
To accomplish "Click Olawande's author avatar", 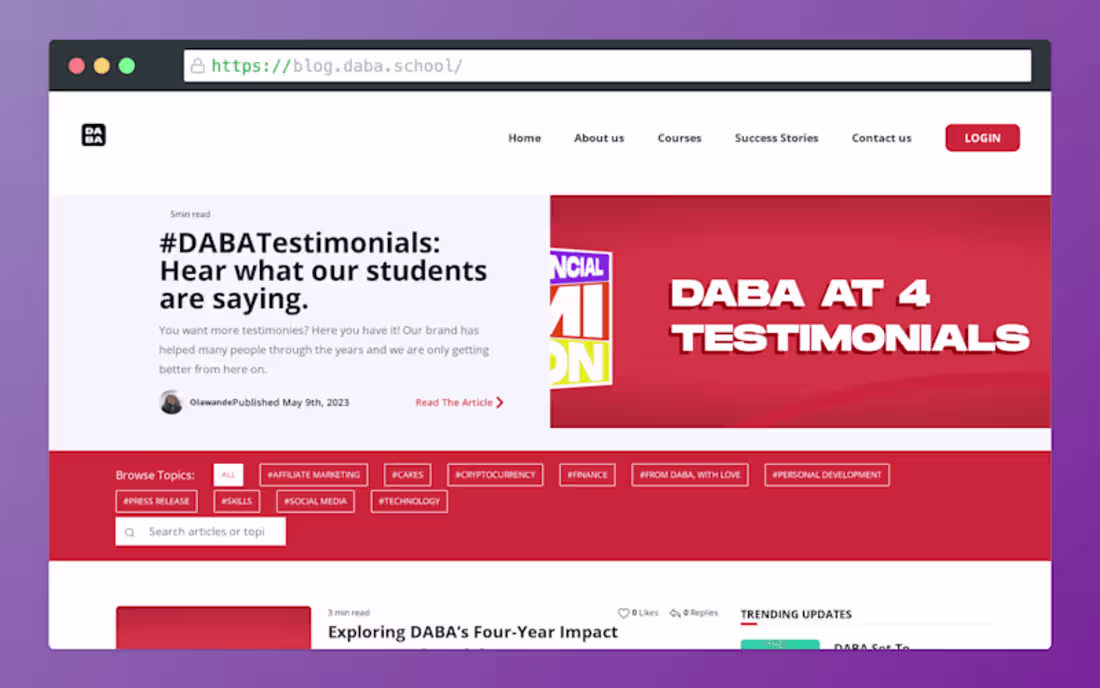I will tap(170, 401).
